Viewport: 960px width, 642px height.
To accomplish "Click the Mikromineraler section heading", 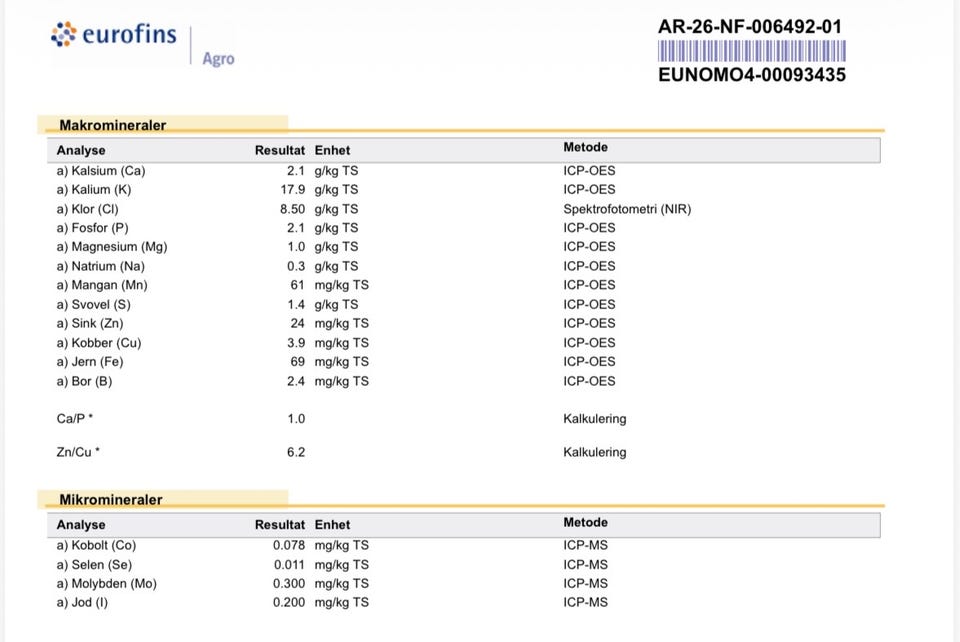I will coord(111,499).
